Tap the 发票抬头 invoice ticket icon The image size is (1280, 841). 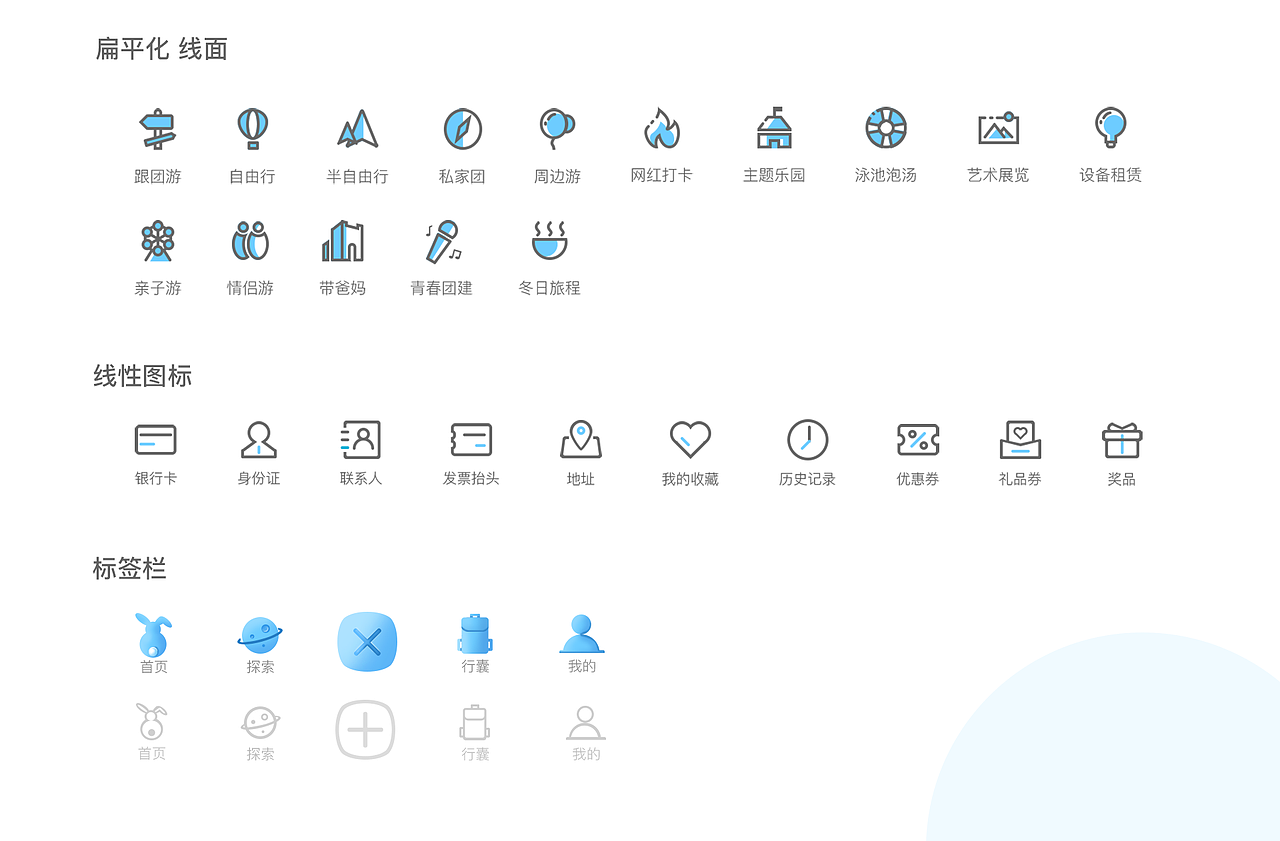(x=471, y=439)
